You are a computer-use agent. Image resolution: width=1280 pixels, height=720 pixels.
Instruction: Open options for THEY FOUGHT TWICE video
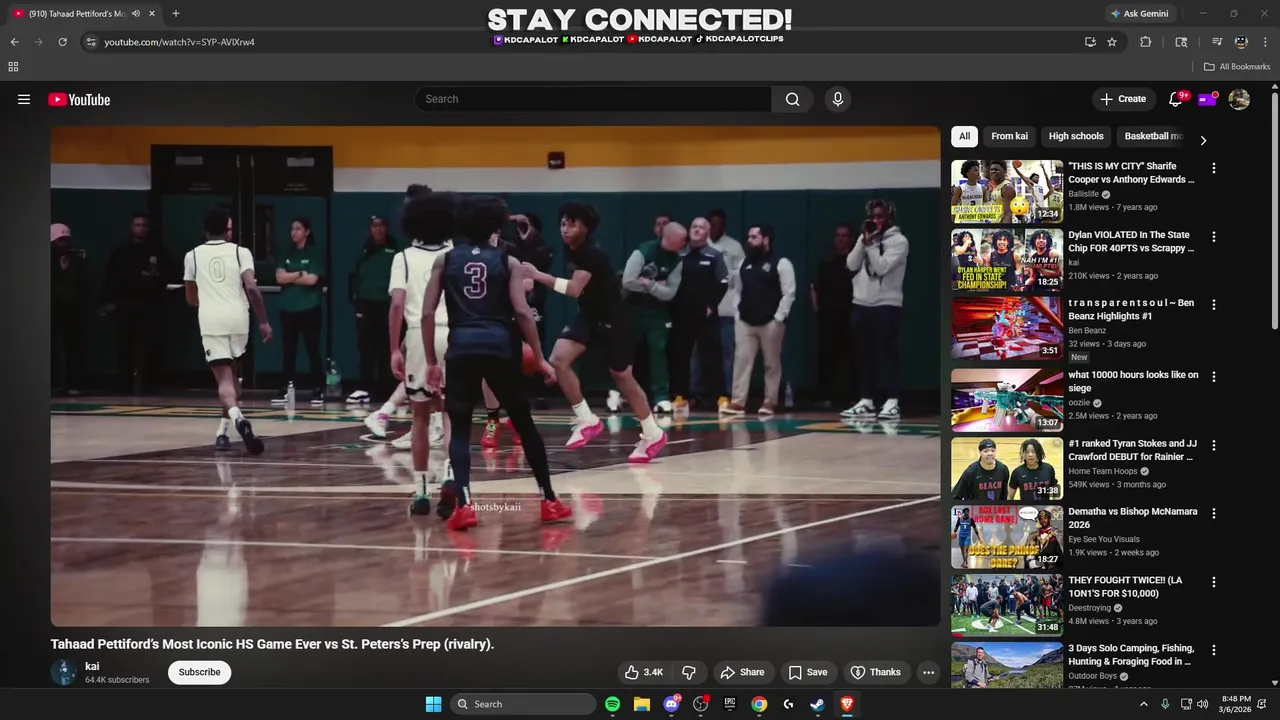pos(1214,582)
